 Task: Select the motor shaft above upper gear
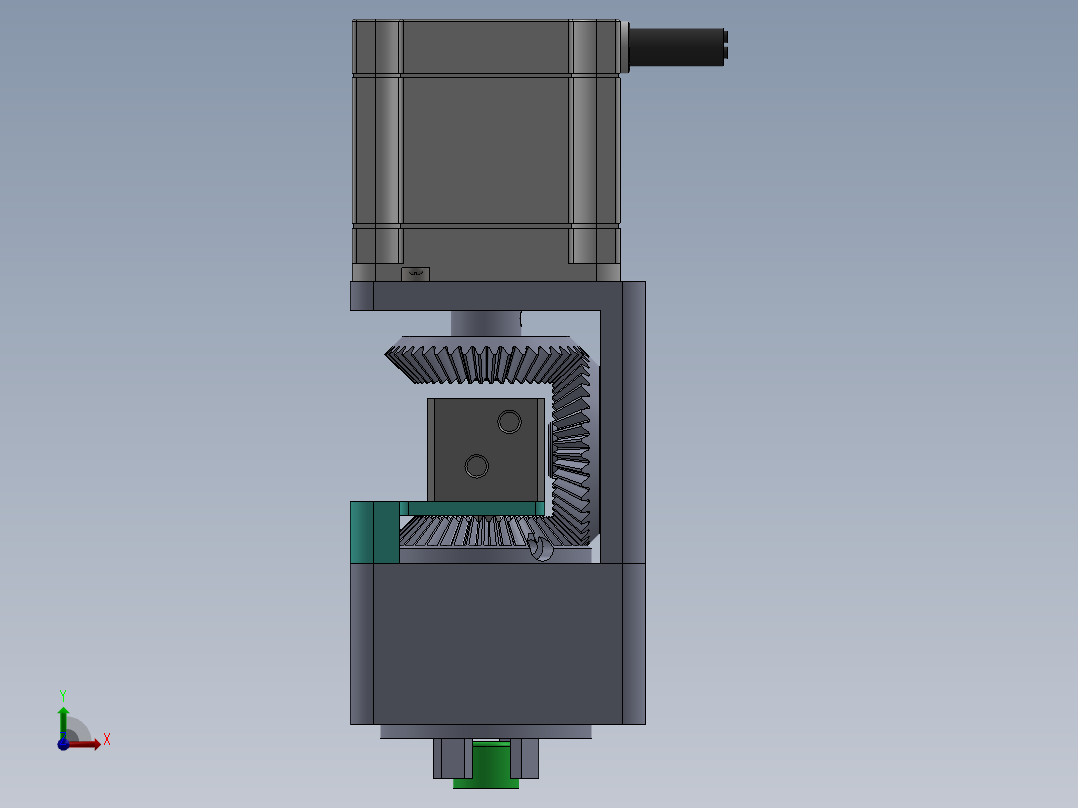[x=486, y=323]
